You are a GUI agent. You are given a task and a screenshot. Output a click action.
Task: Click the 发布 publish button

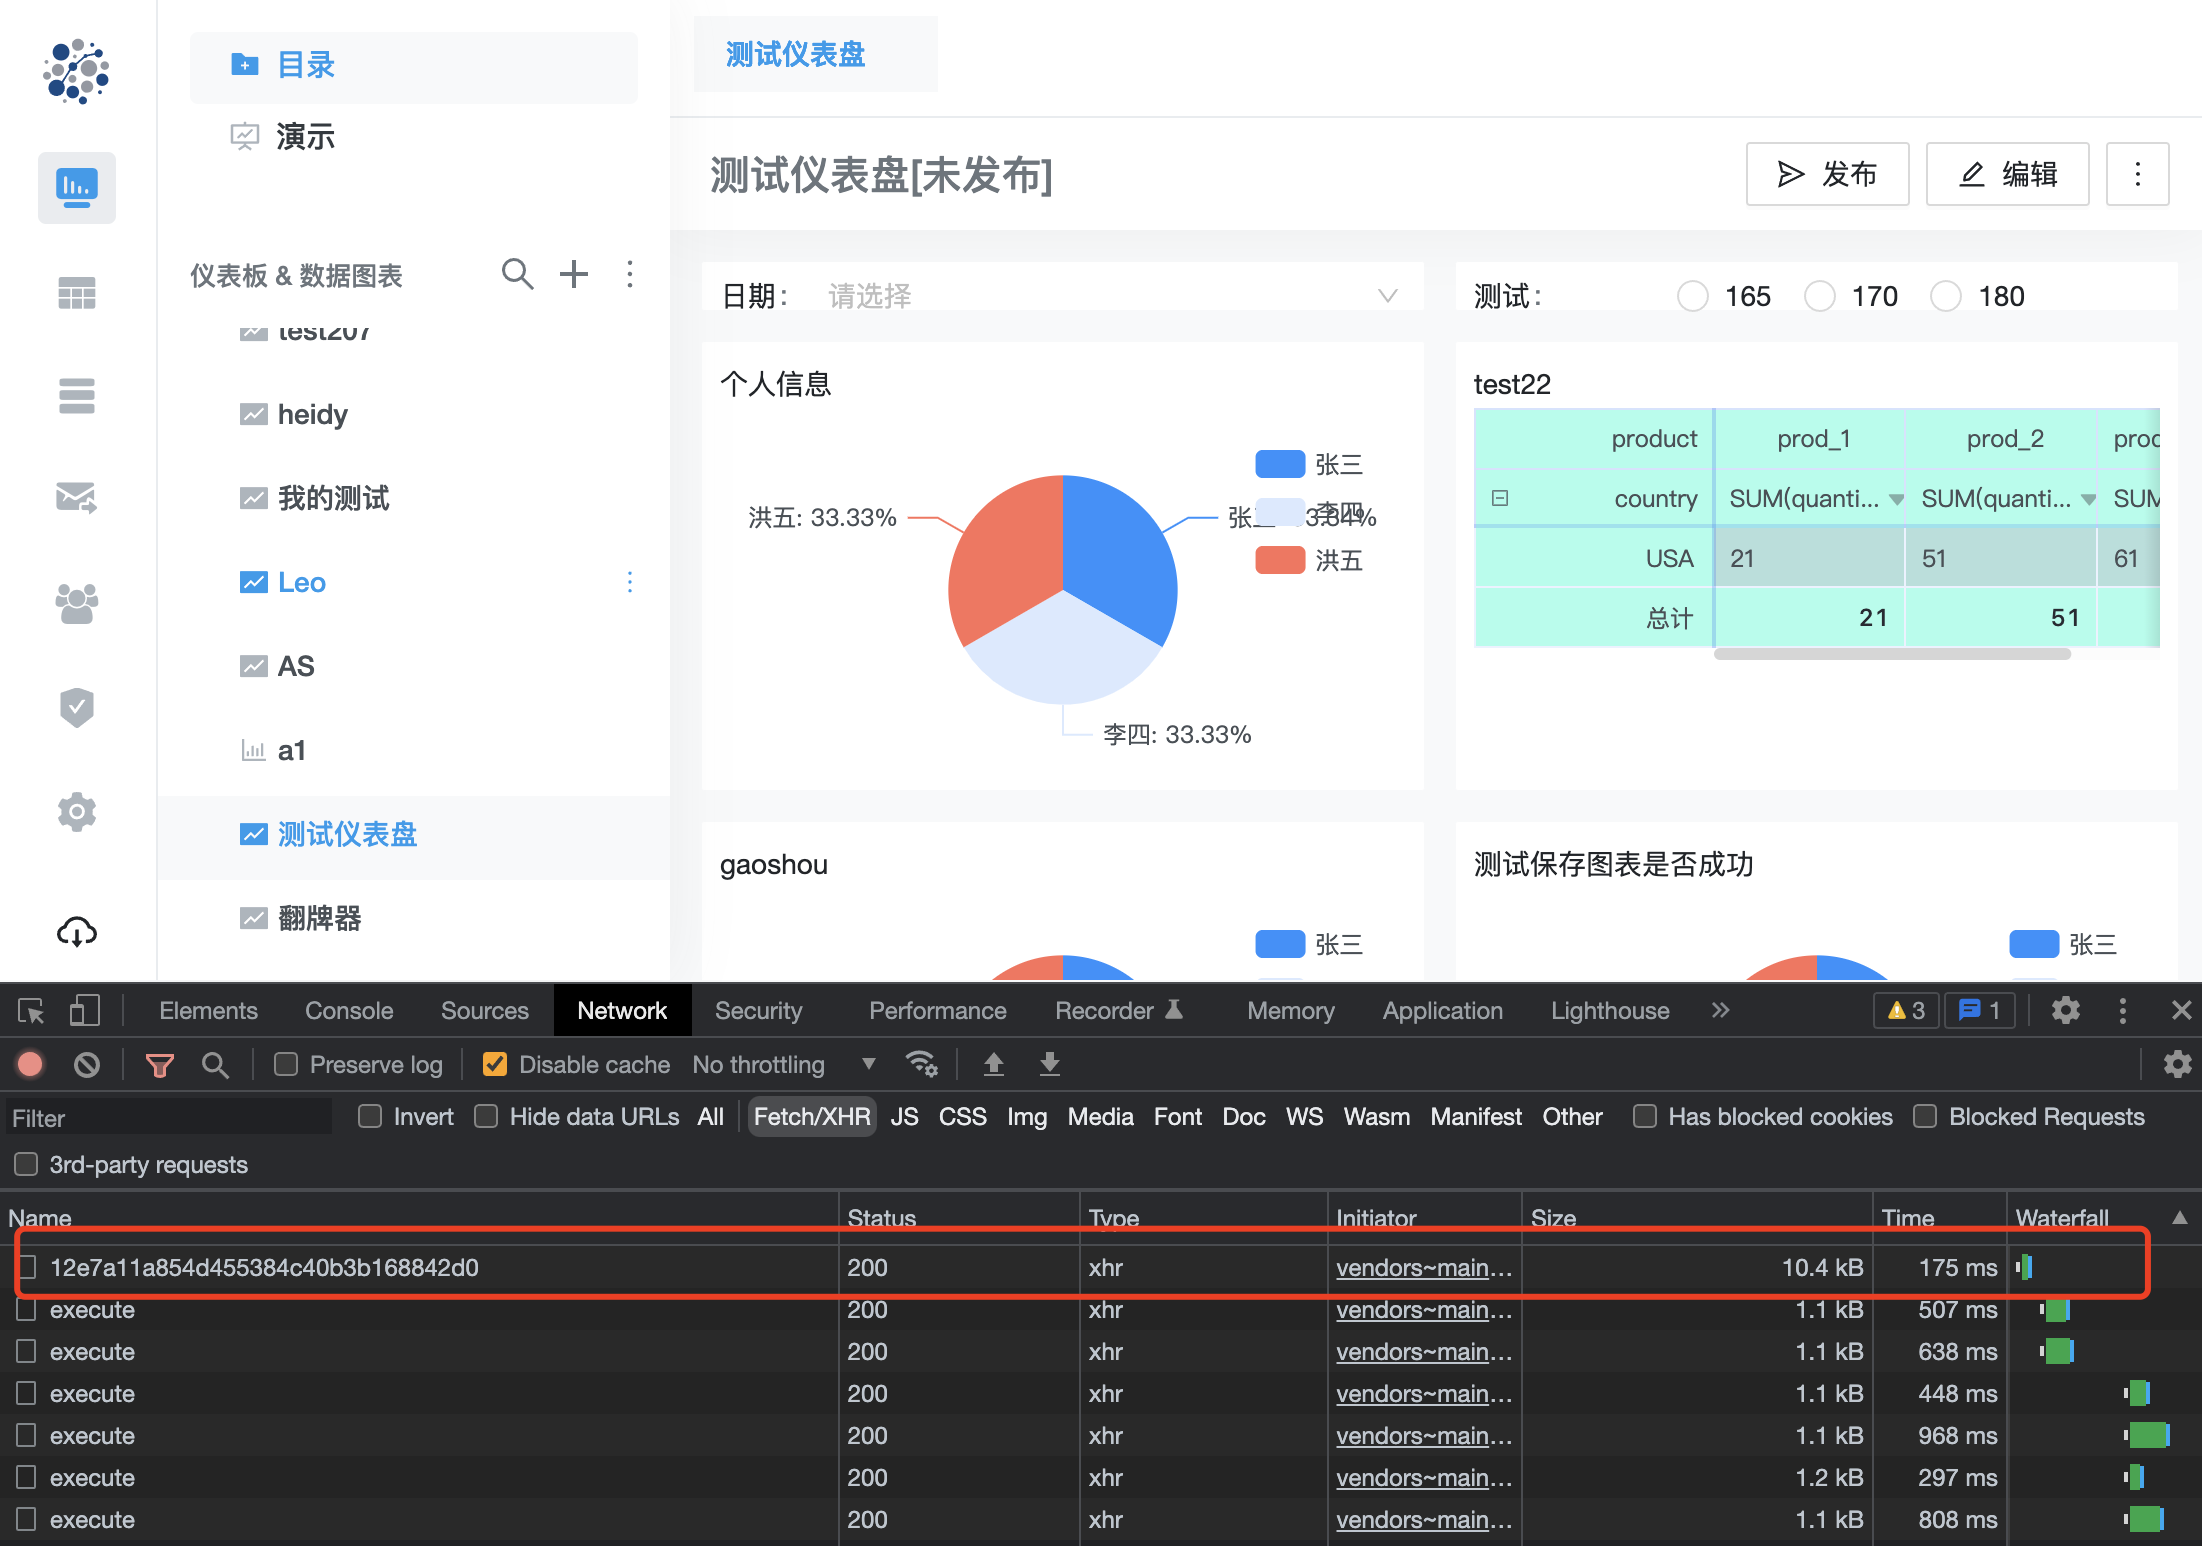tap(1827, 174)
